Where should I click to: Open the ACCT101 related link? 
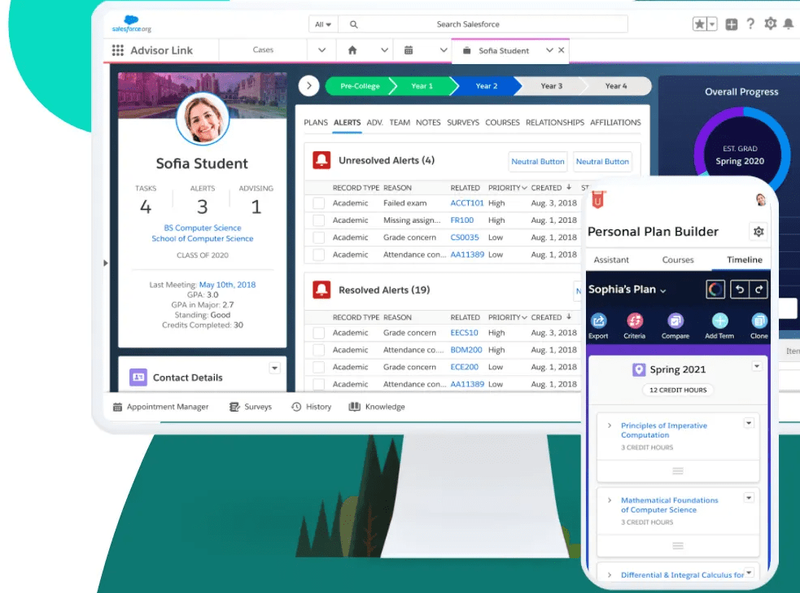click(x=467, y=203)
